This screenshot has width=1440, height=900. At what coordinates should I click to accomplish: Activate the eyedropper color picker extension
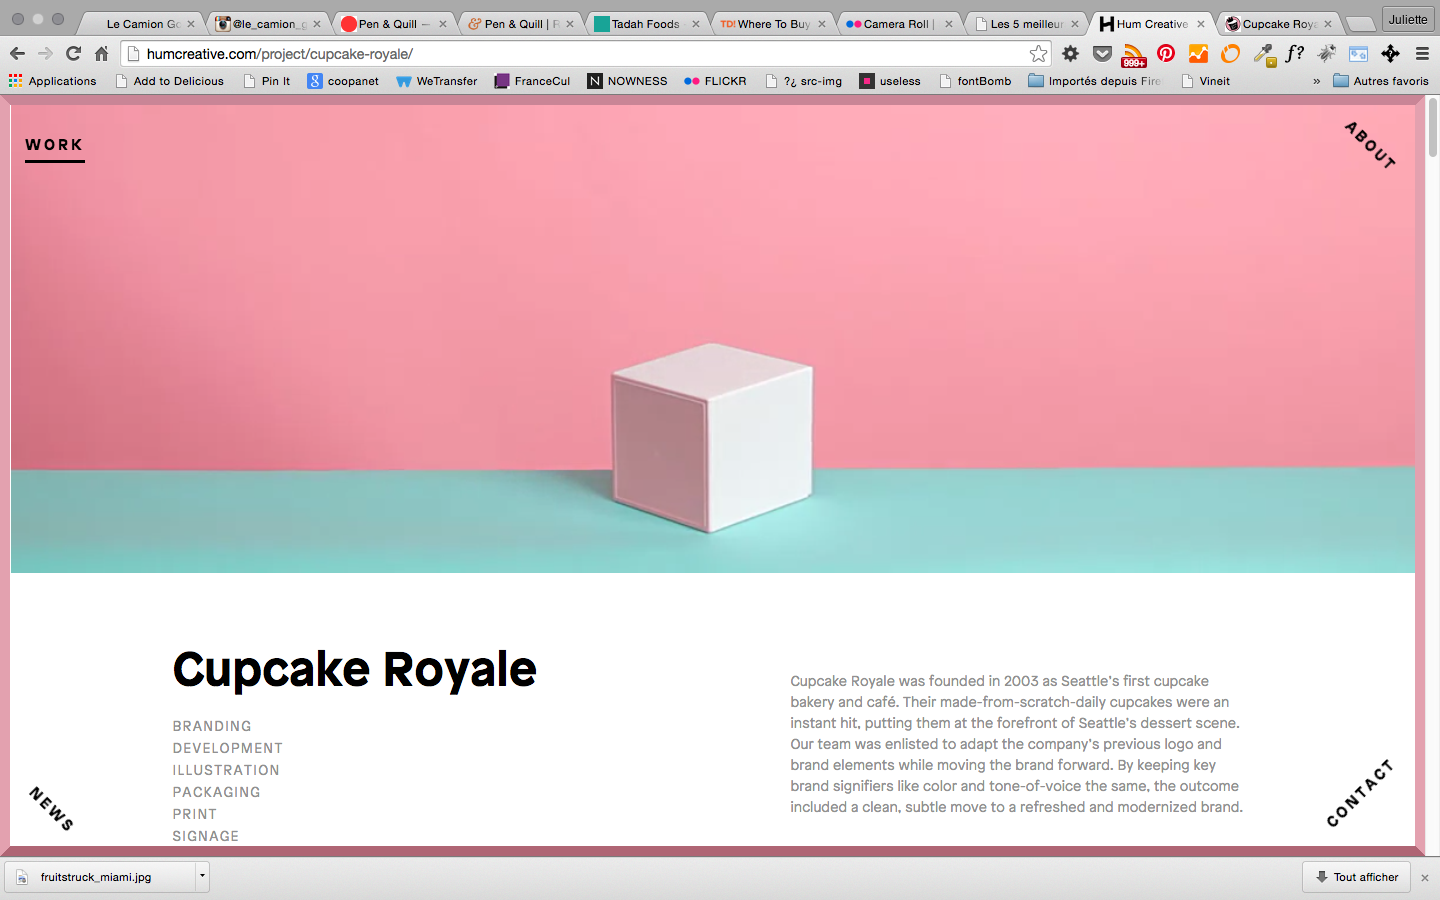point(1264,54)
